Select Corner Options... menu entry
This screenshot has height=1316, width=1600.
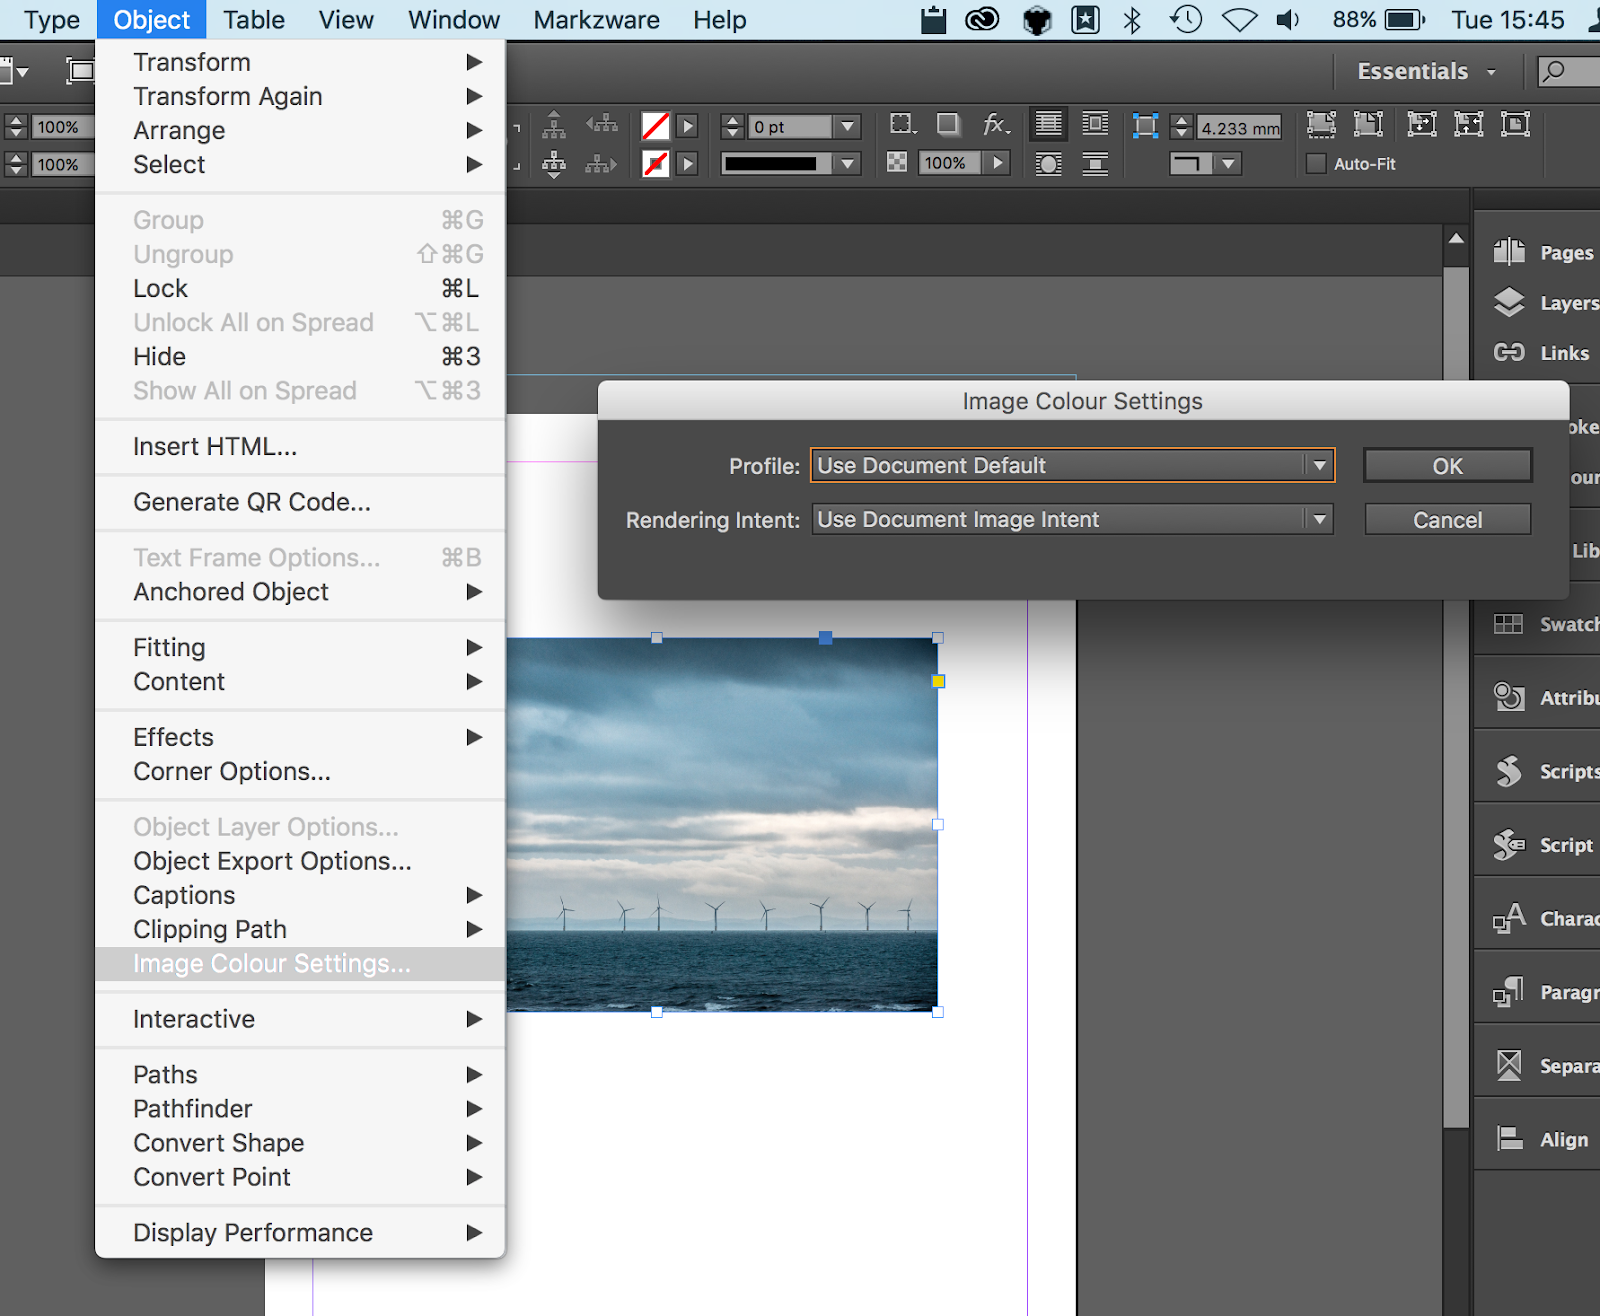pos(300,771)
